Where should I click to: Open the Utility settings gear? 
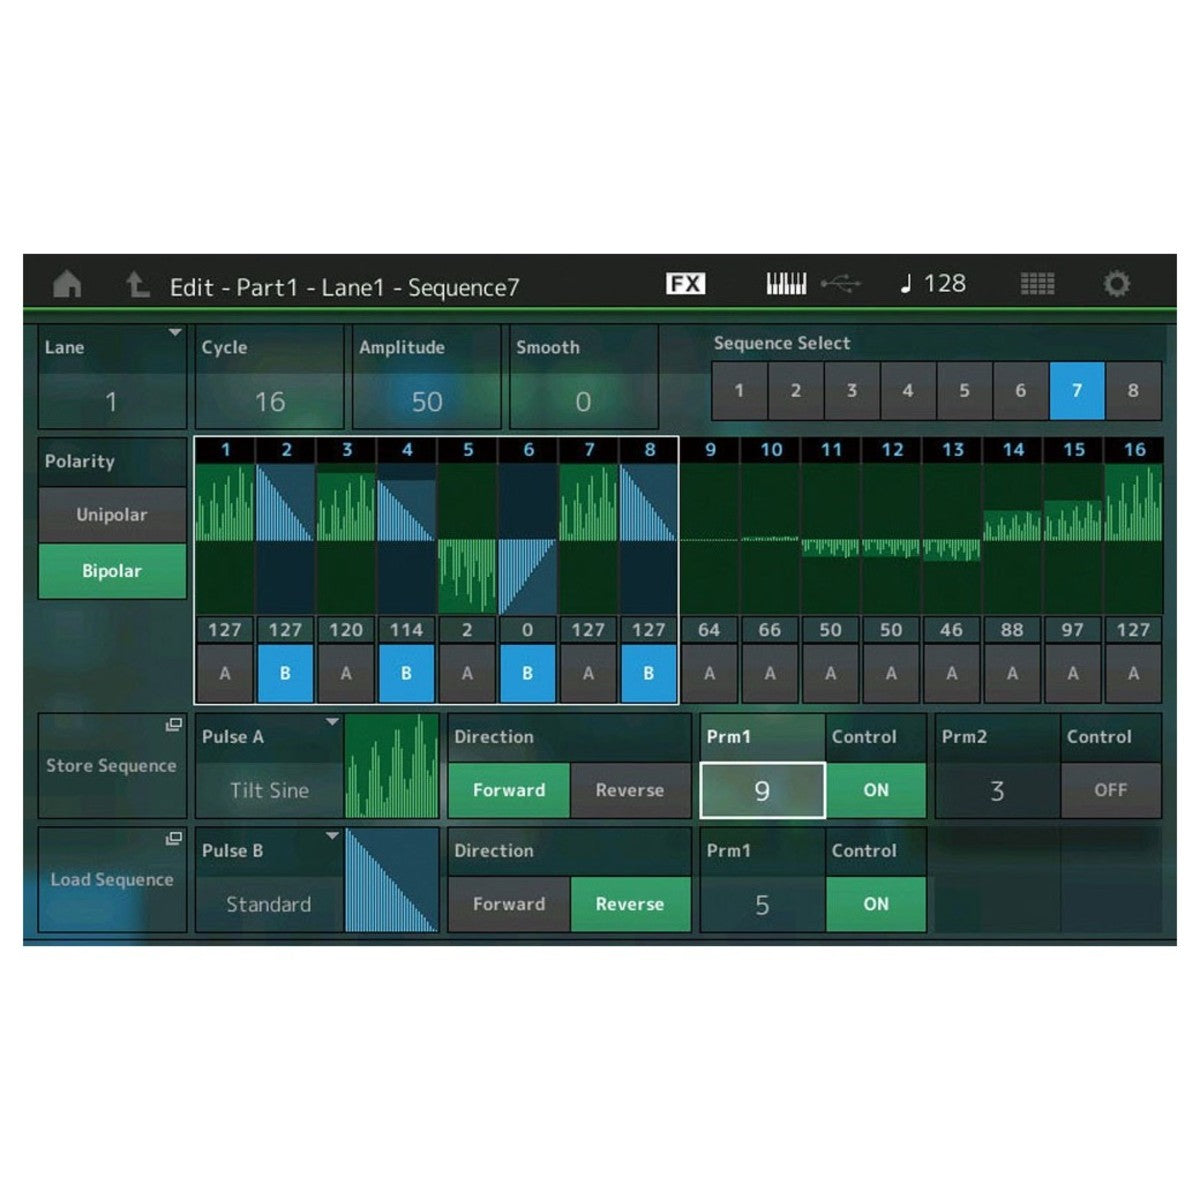[1118, 283]
